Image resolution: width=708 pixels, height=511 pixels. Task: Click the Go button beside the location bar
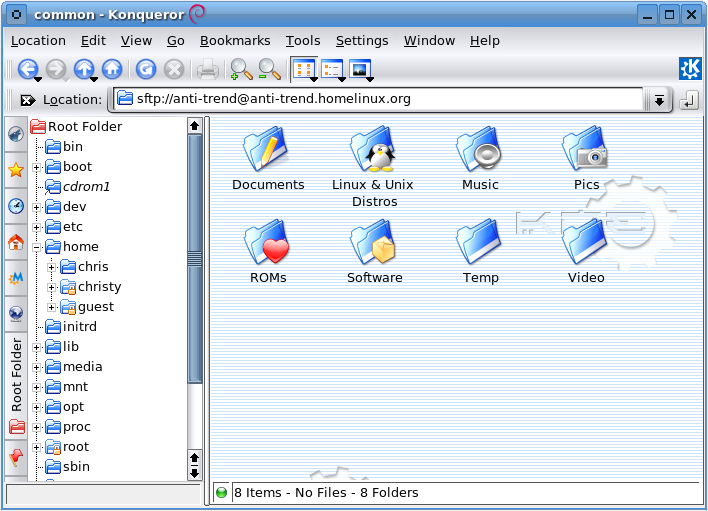pos(688,100)
